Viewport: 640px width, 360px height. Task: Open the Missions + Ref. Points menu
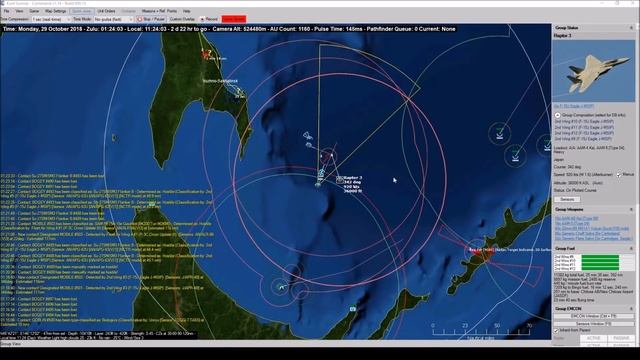click(x=159, y=11)
